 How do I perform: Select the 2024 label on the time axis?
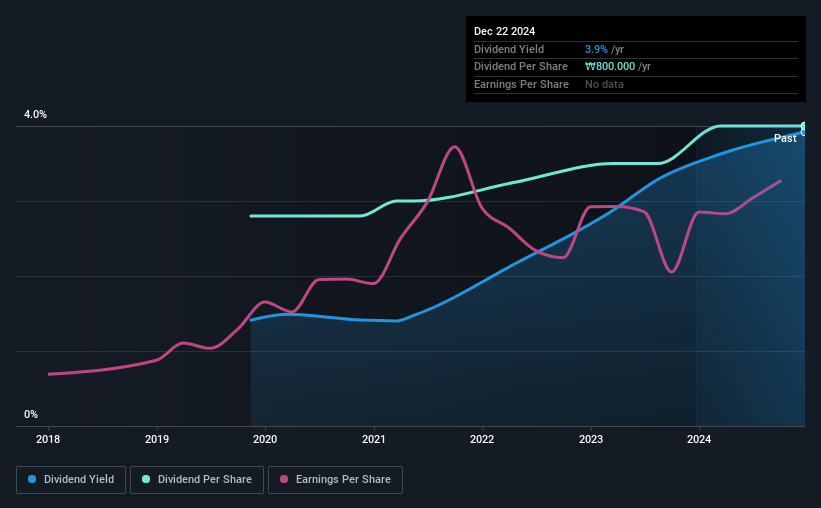click(x=699, y=439)
